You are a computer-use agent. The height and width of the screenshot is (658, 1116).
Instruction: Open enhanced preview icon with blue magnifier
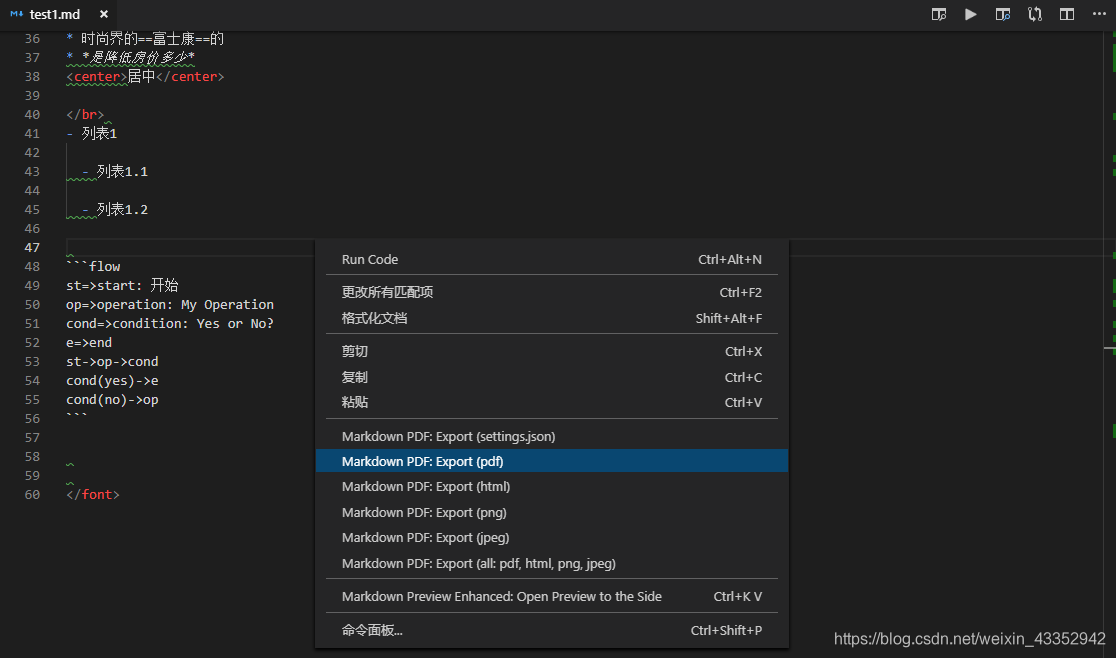1003,14
